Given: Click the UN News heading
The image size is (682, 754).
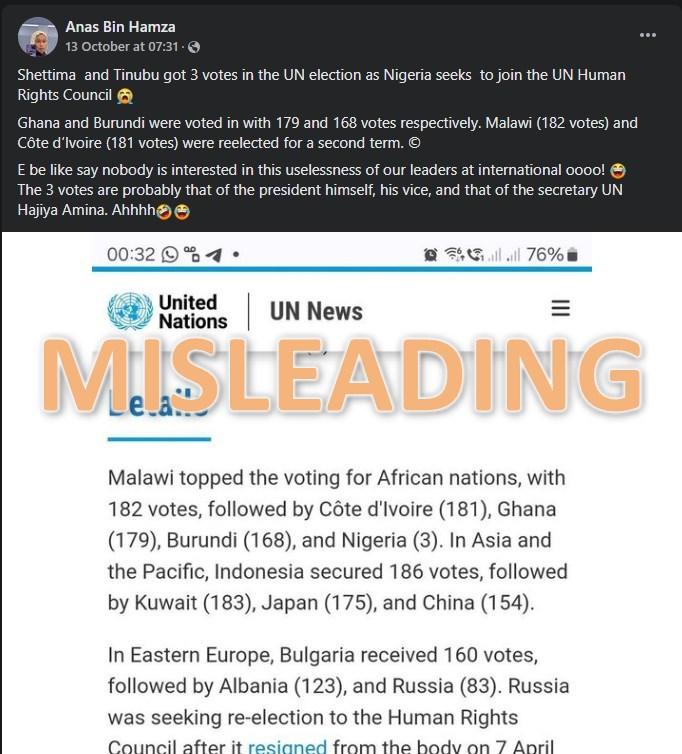Looking at the screenshot, I should point(316,311).
